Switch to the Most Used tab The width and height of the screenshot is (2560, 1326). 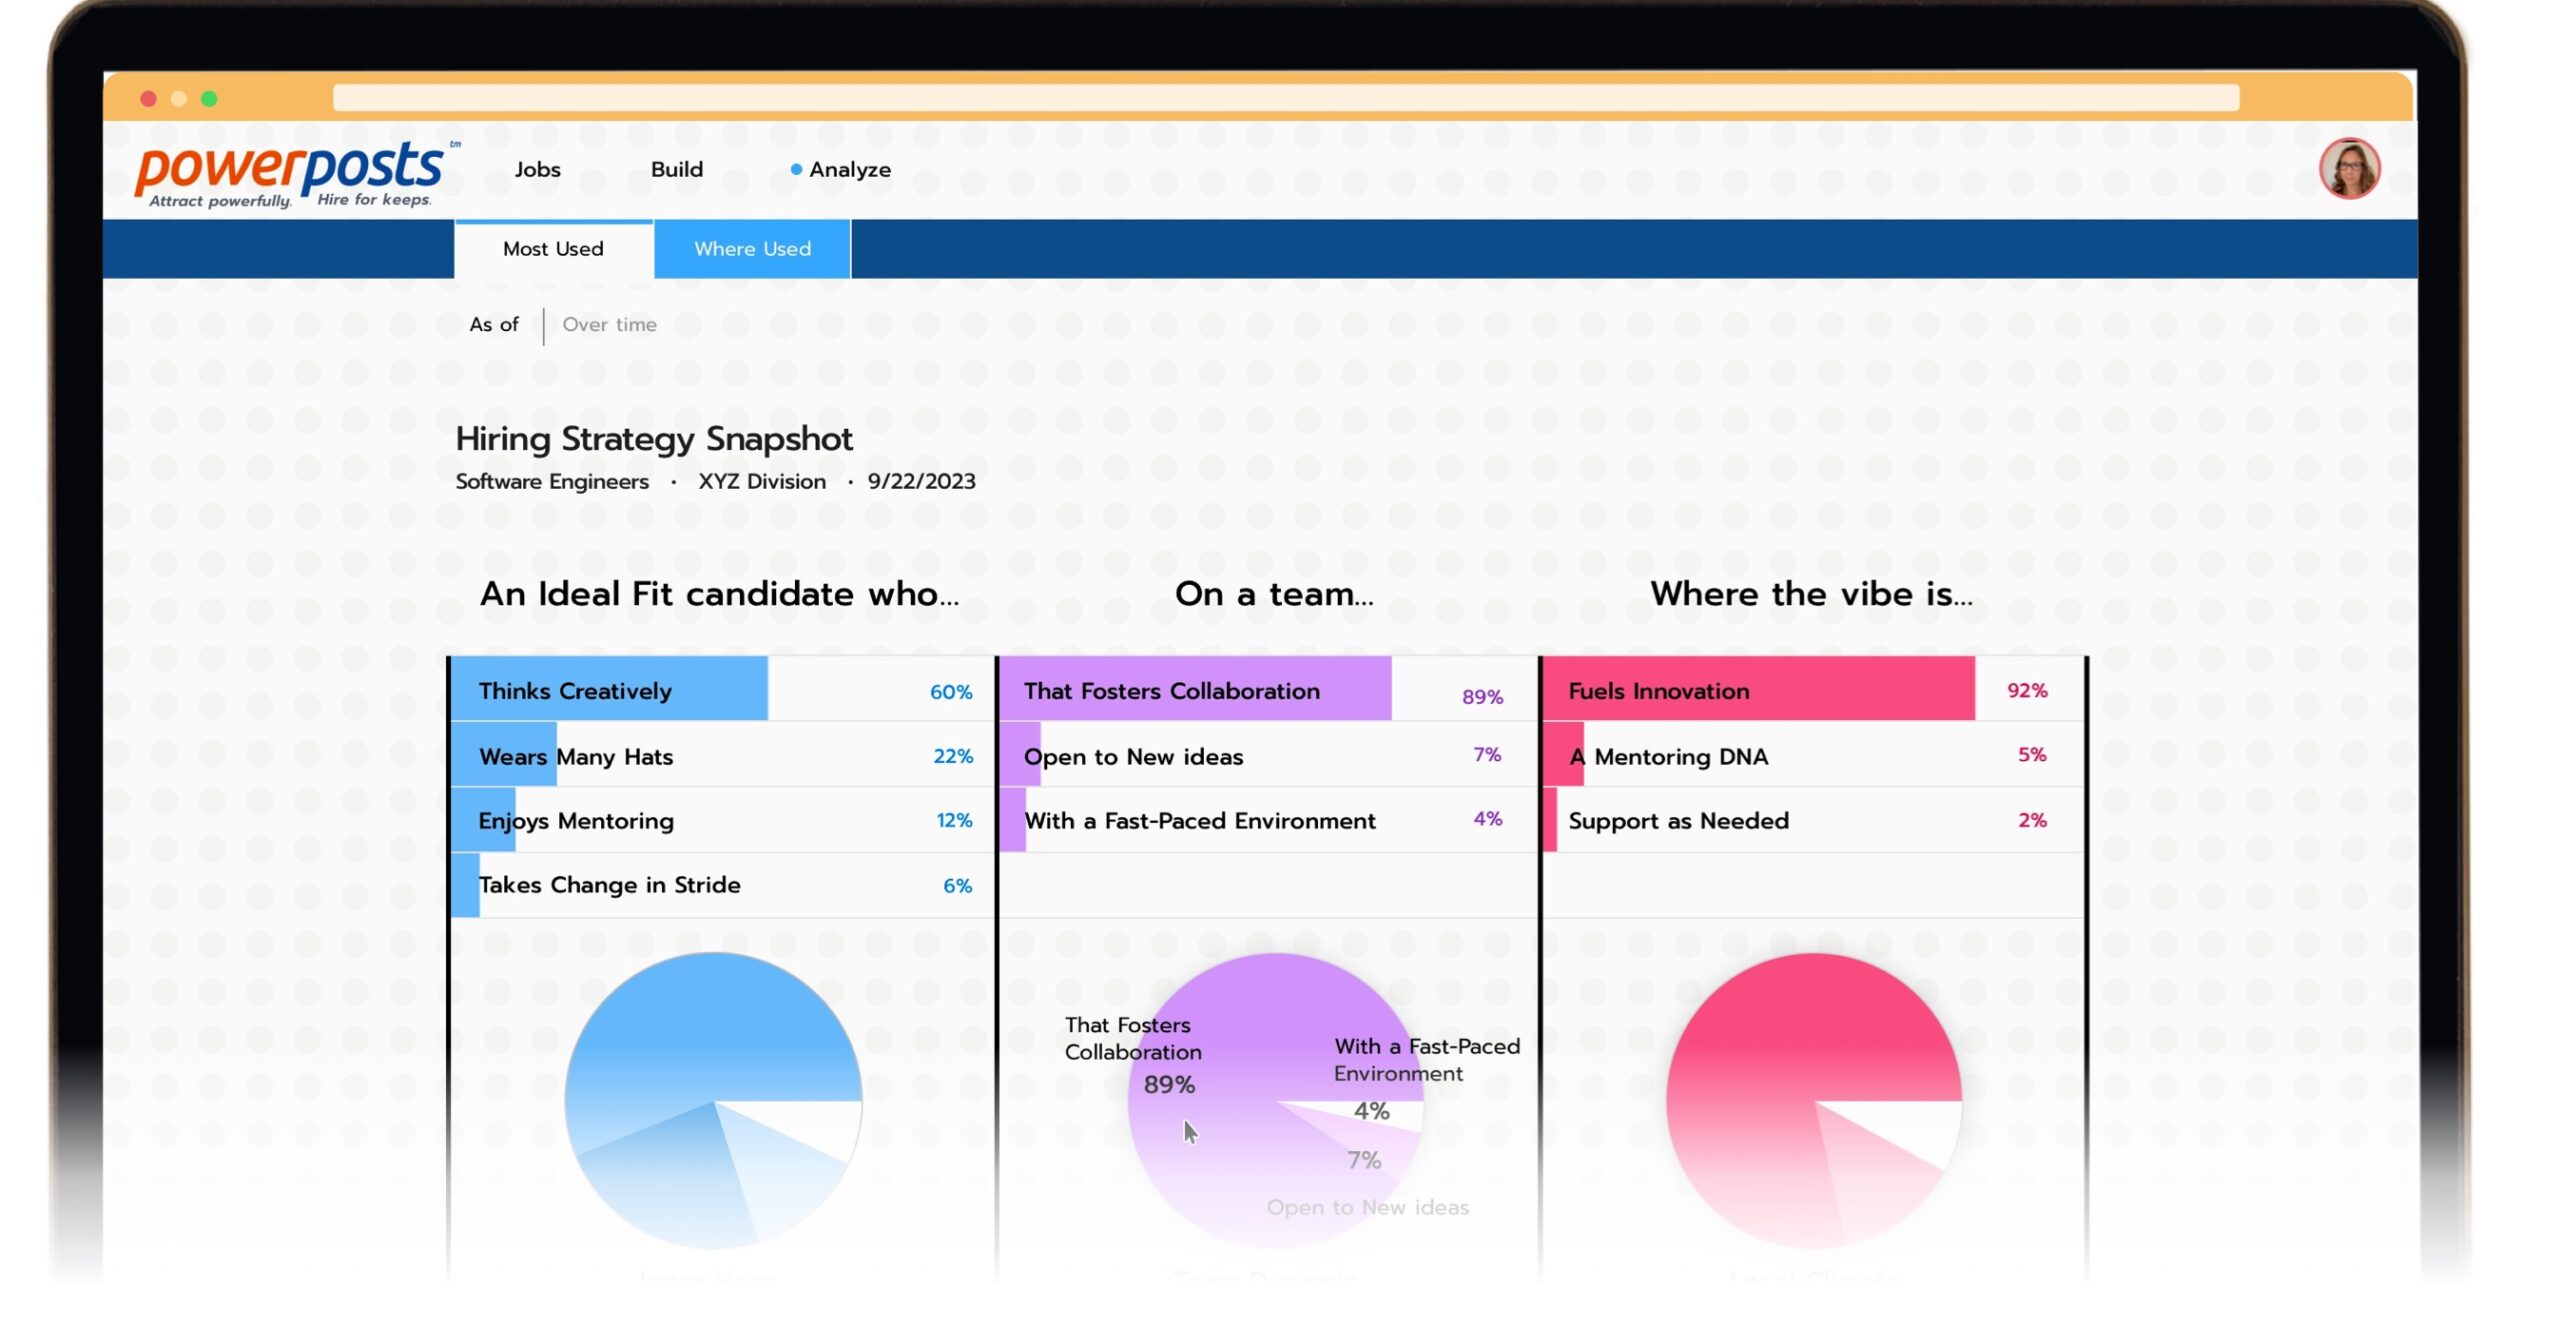point(553,249)
